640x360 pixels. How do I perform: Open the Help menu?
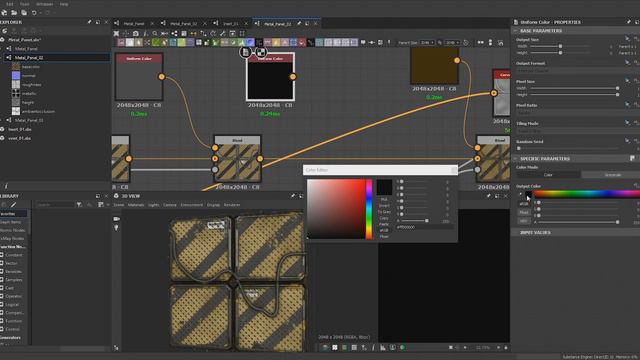click(64, 4)
